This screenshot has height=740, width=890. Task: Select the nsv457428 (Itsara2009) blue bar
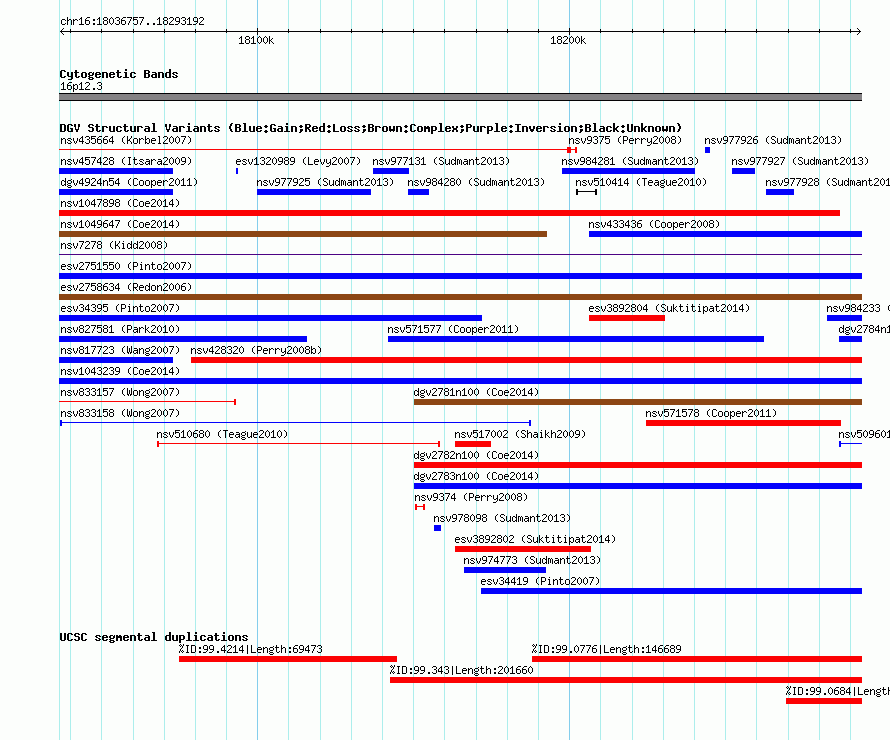116,171
